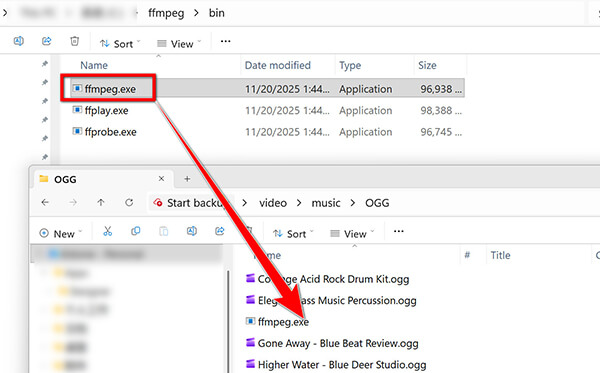Viewport: 600px width, 373px height.
Task: Sort by Size column header
Action: 427,65
